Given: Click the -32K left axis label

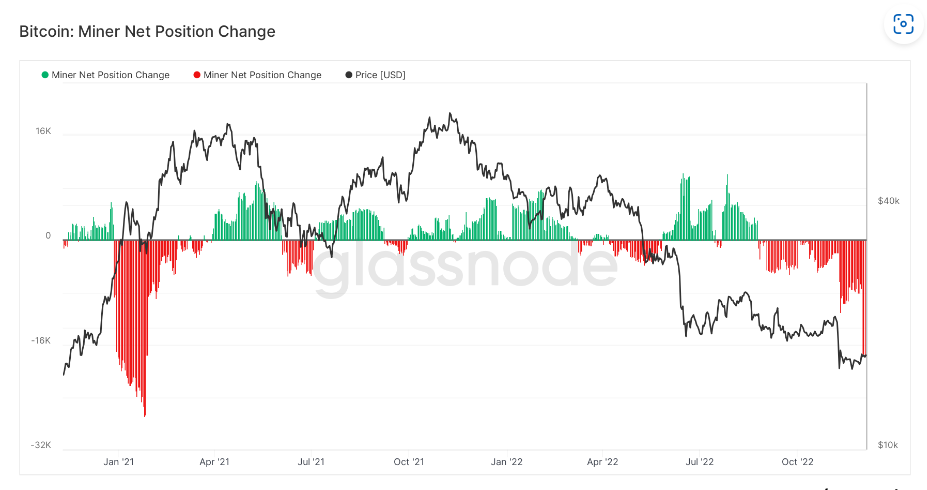Looking at the screenshot, I should click(x=39, y=445).
